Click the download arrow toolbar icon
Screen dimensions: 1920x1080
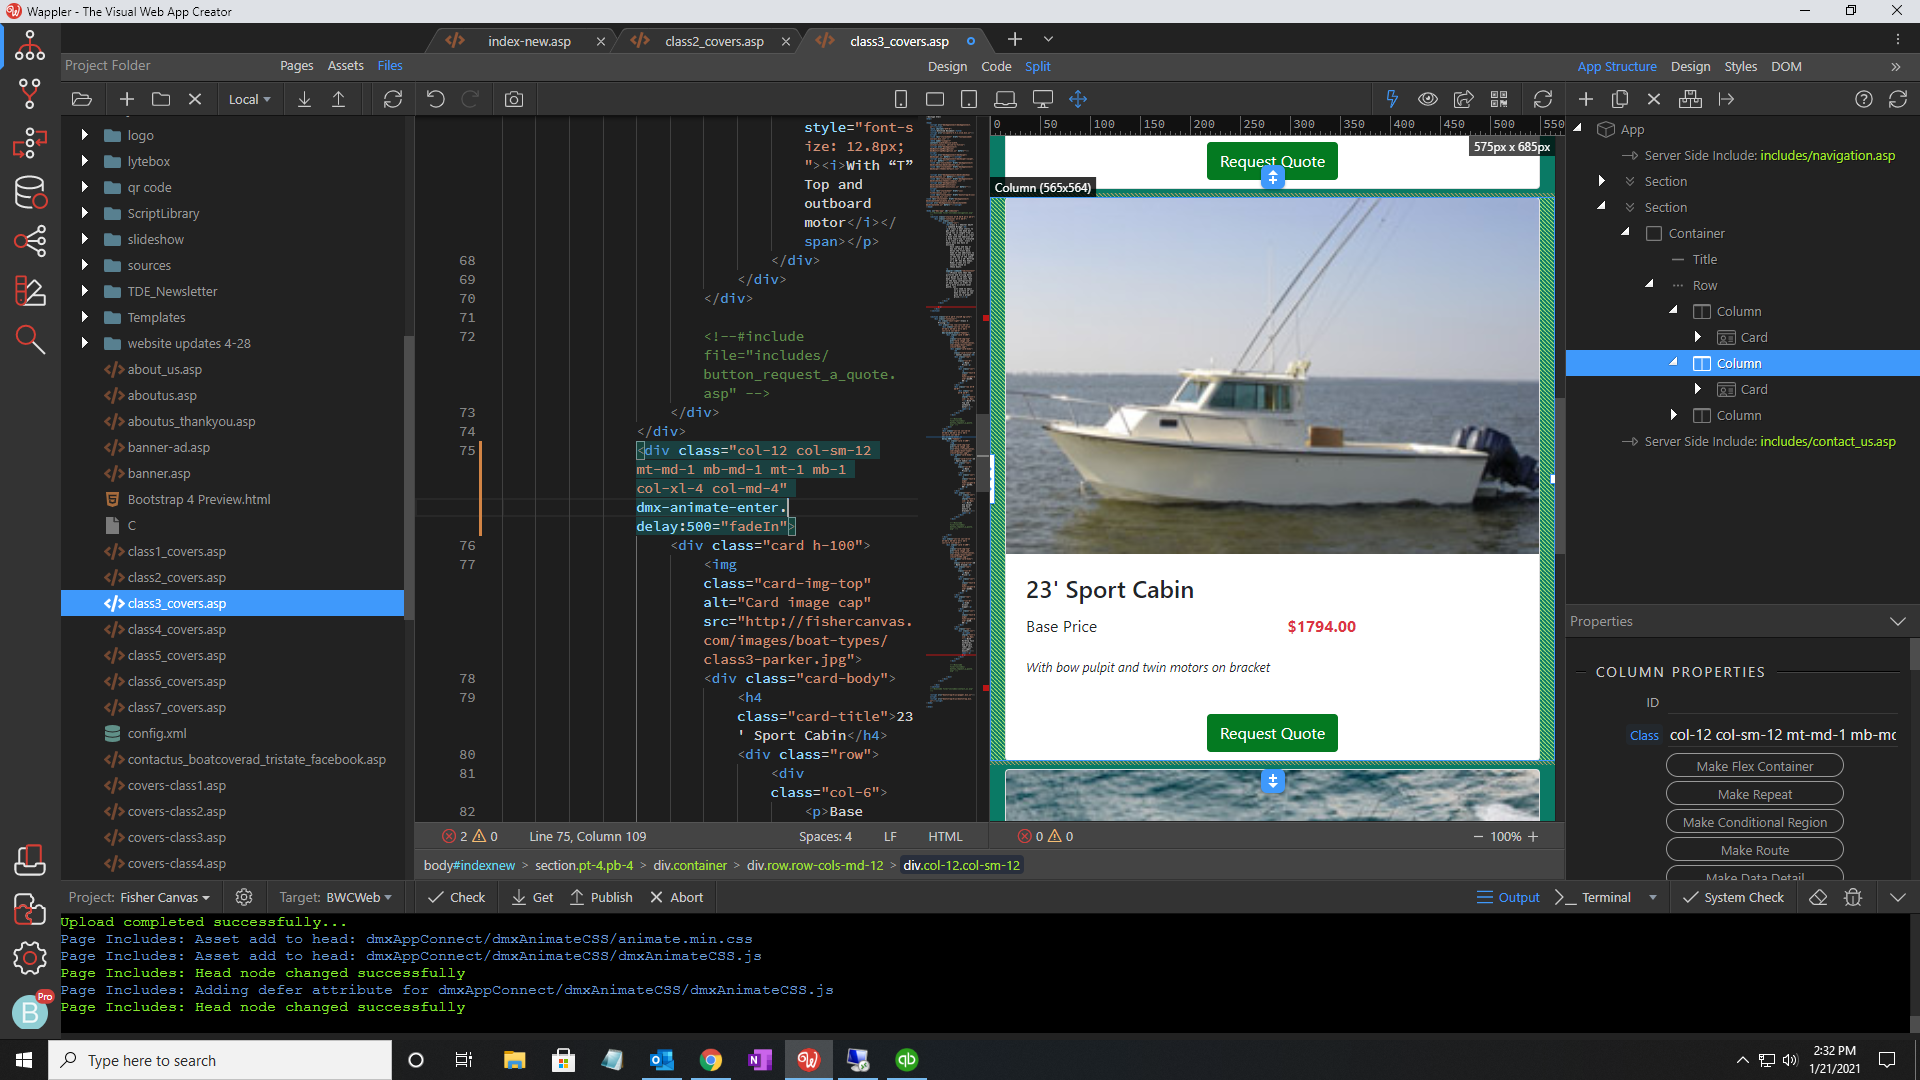305,99
